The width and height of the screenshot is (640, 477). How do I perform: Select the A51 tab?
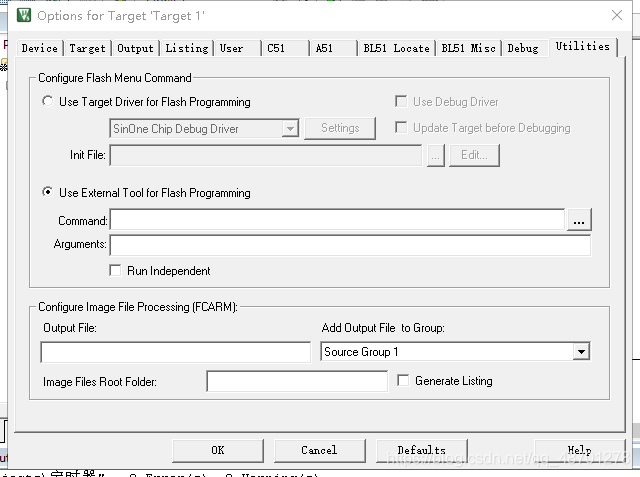tap(333, 48)
